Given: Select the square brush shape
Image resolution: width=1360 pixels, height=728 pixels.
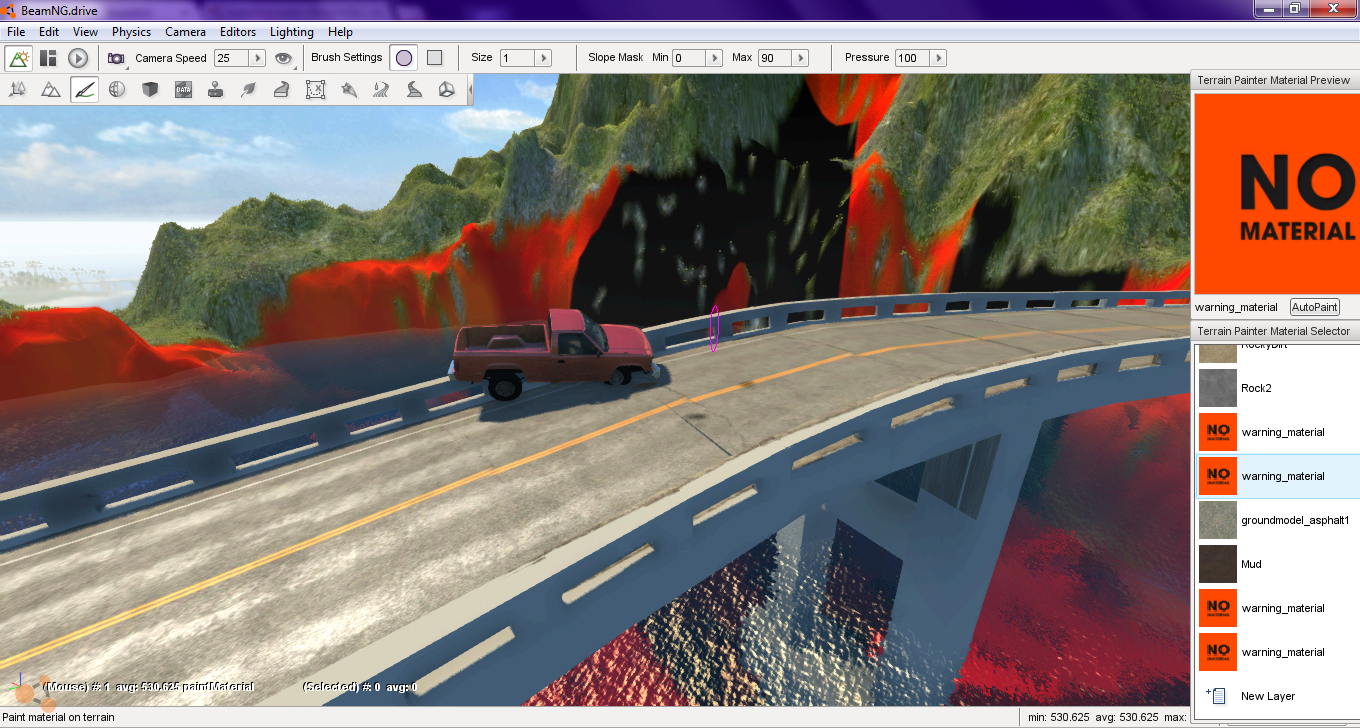Looking at the screenshot, I should click(434, 58).
